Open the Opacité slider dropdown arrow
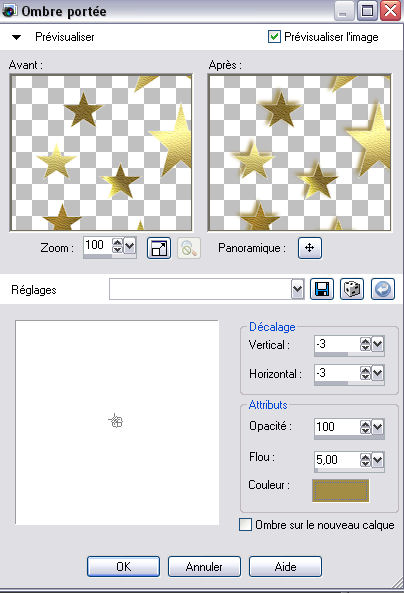The width and height of the screenshot is (404, 593). click(378, 427)
